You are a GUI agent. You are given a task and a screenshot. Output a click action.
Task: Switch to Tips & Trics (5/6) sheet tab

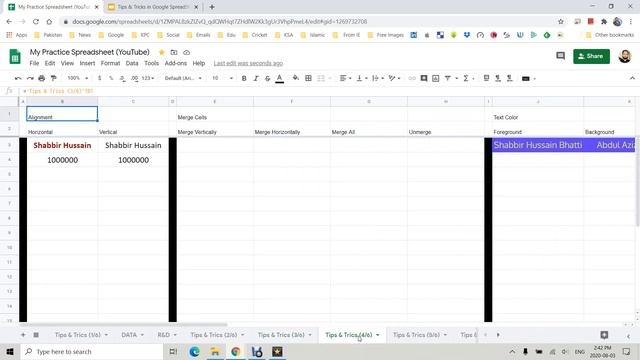click(x=416, y=335)
